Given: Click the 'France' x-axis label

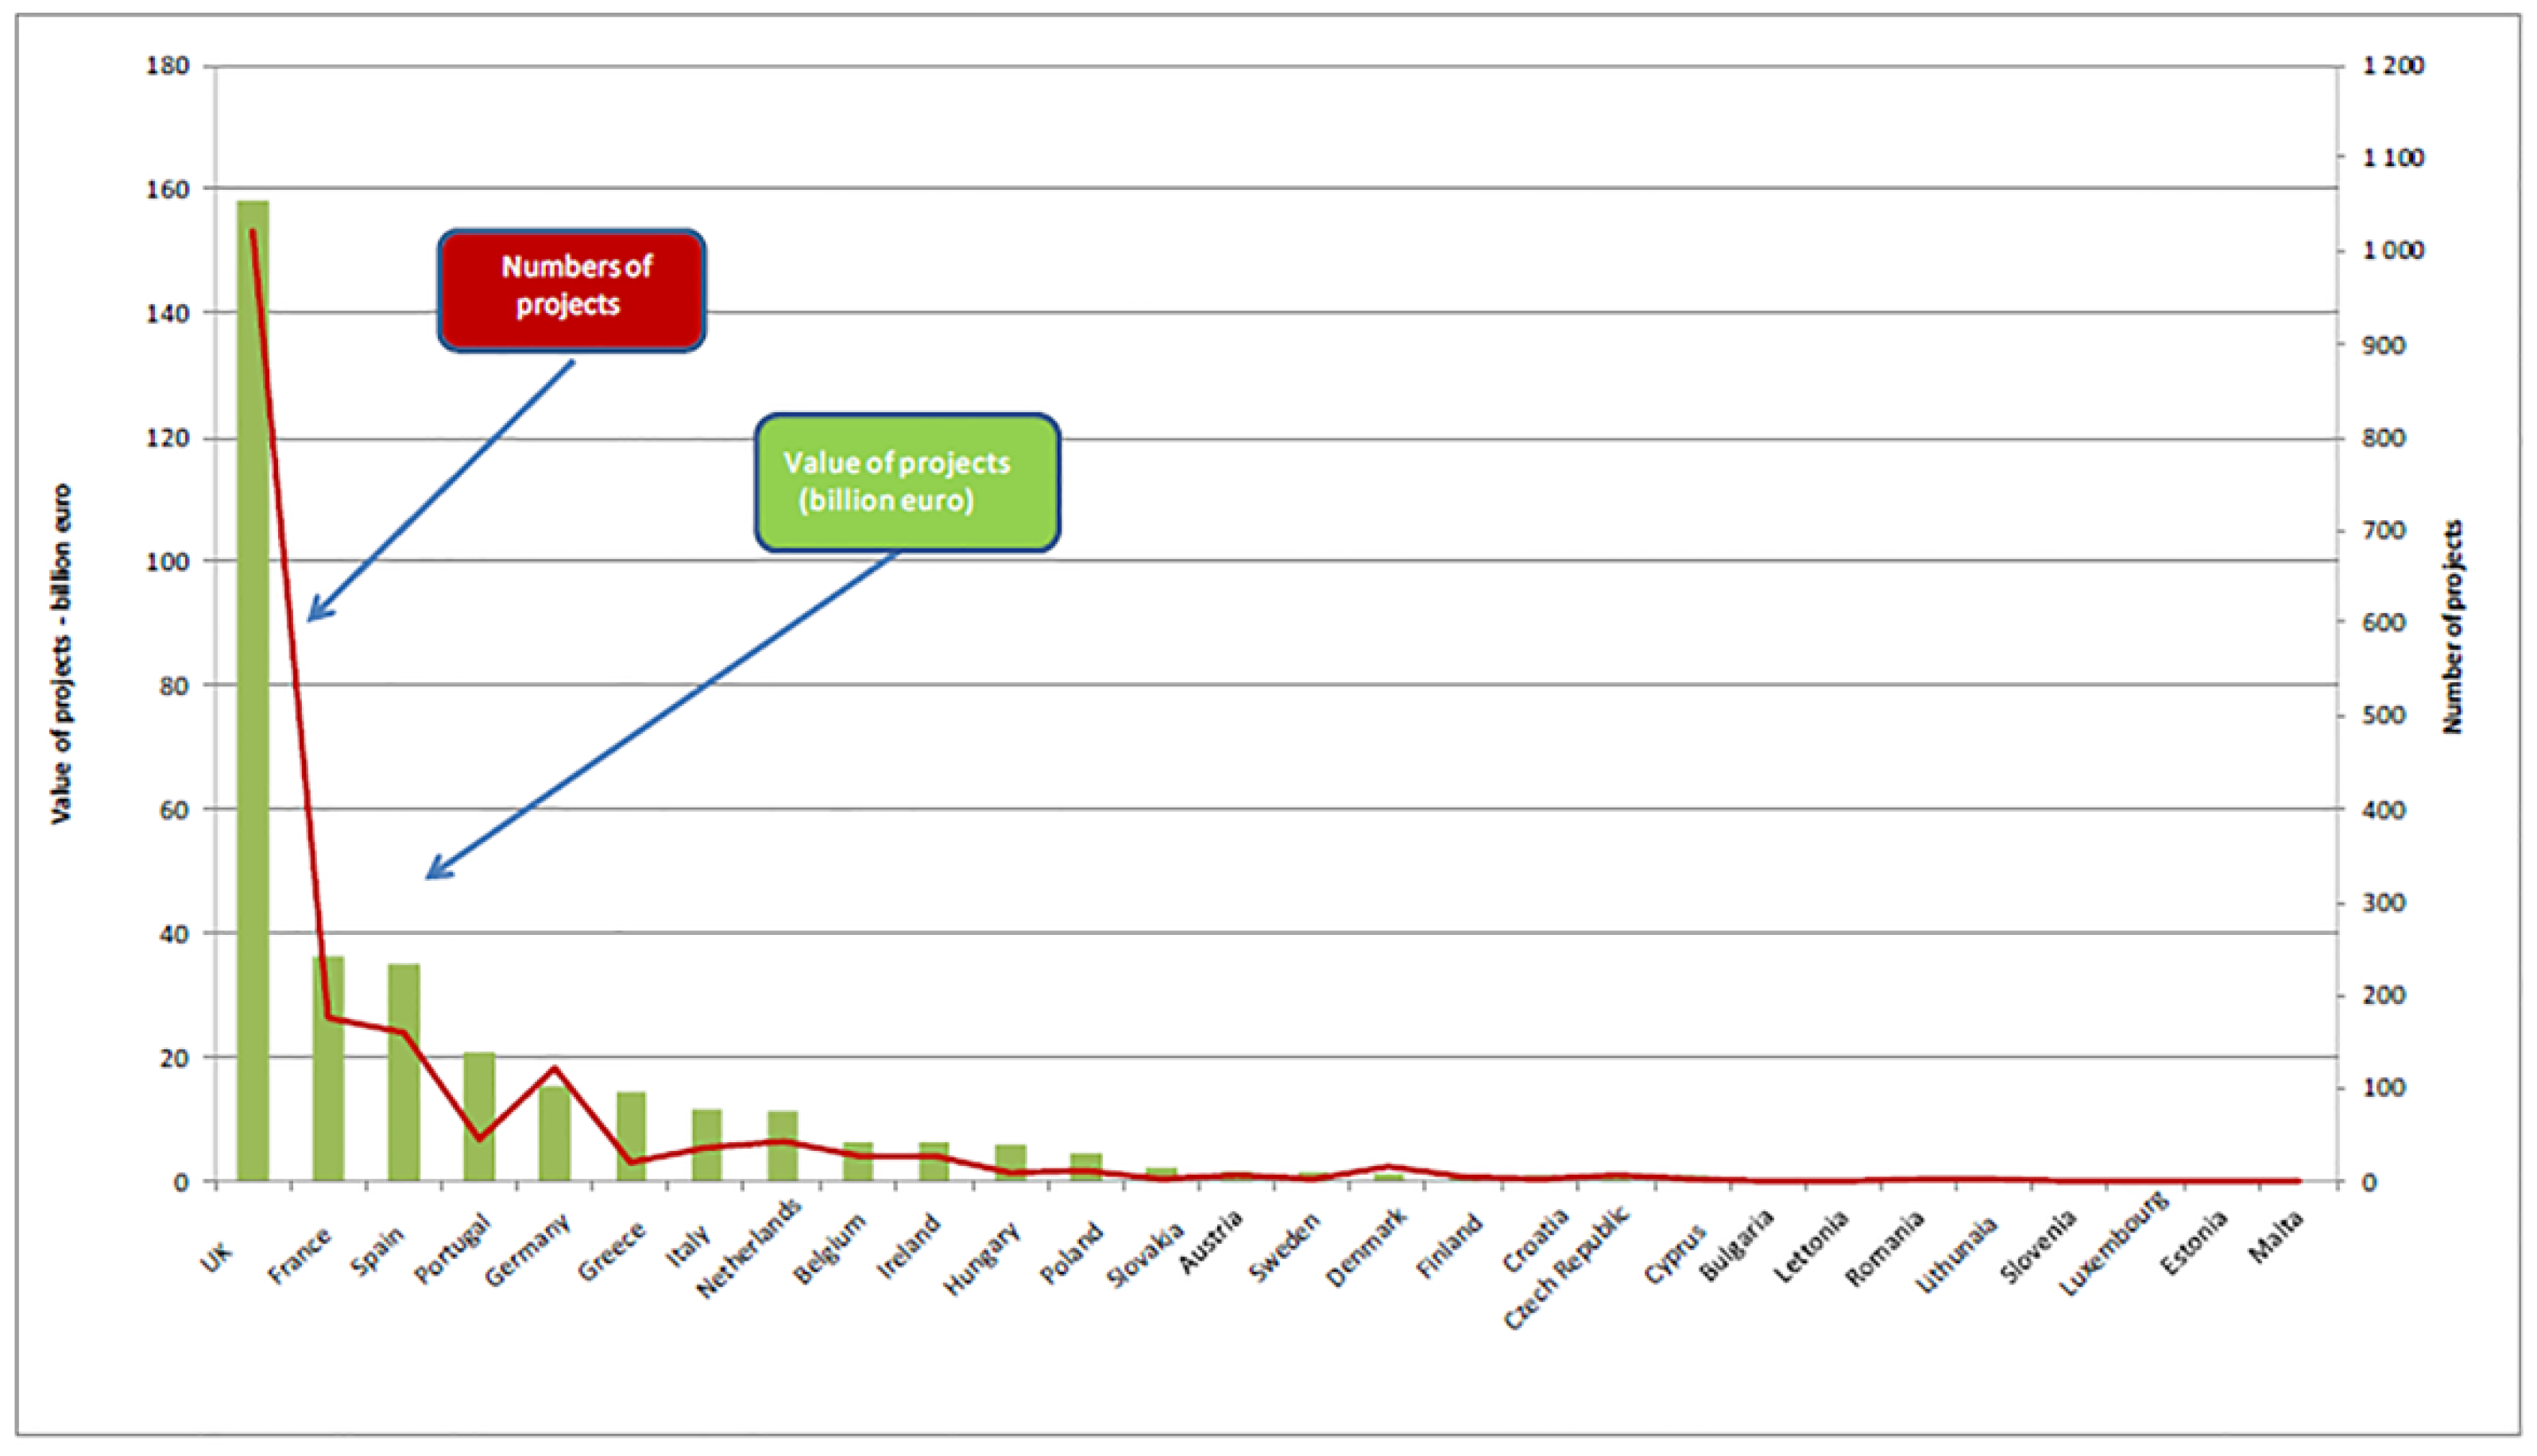Looking at the screenshot, I should pos(299,1254).
